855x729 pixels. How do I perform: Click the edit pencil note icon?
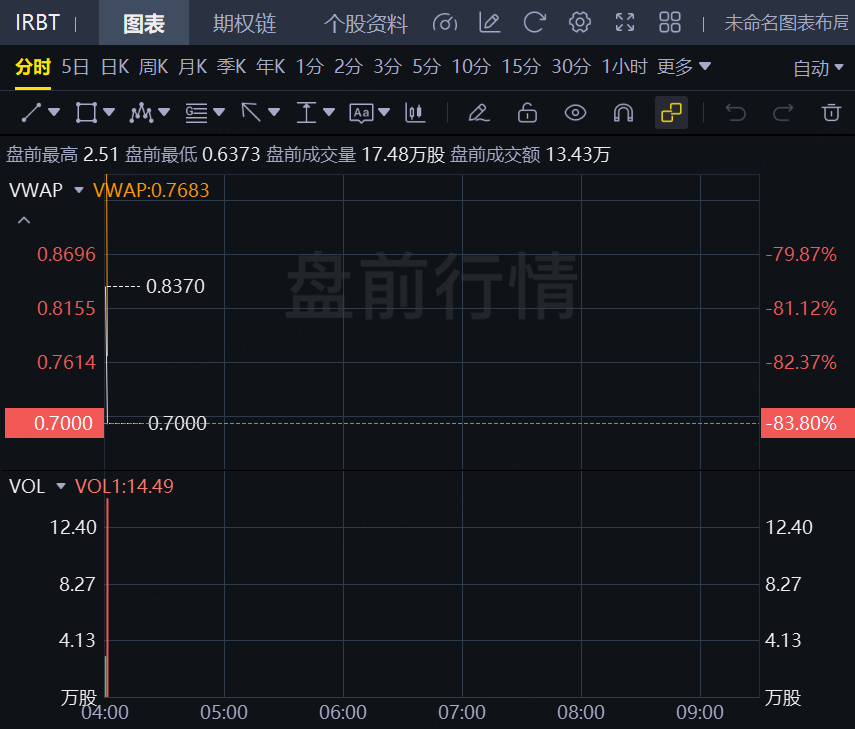(x=490, y=23)
